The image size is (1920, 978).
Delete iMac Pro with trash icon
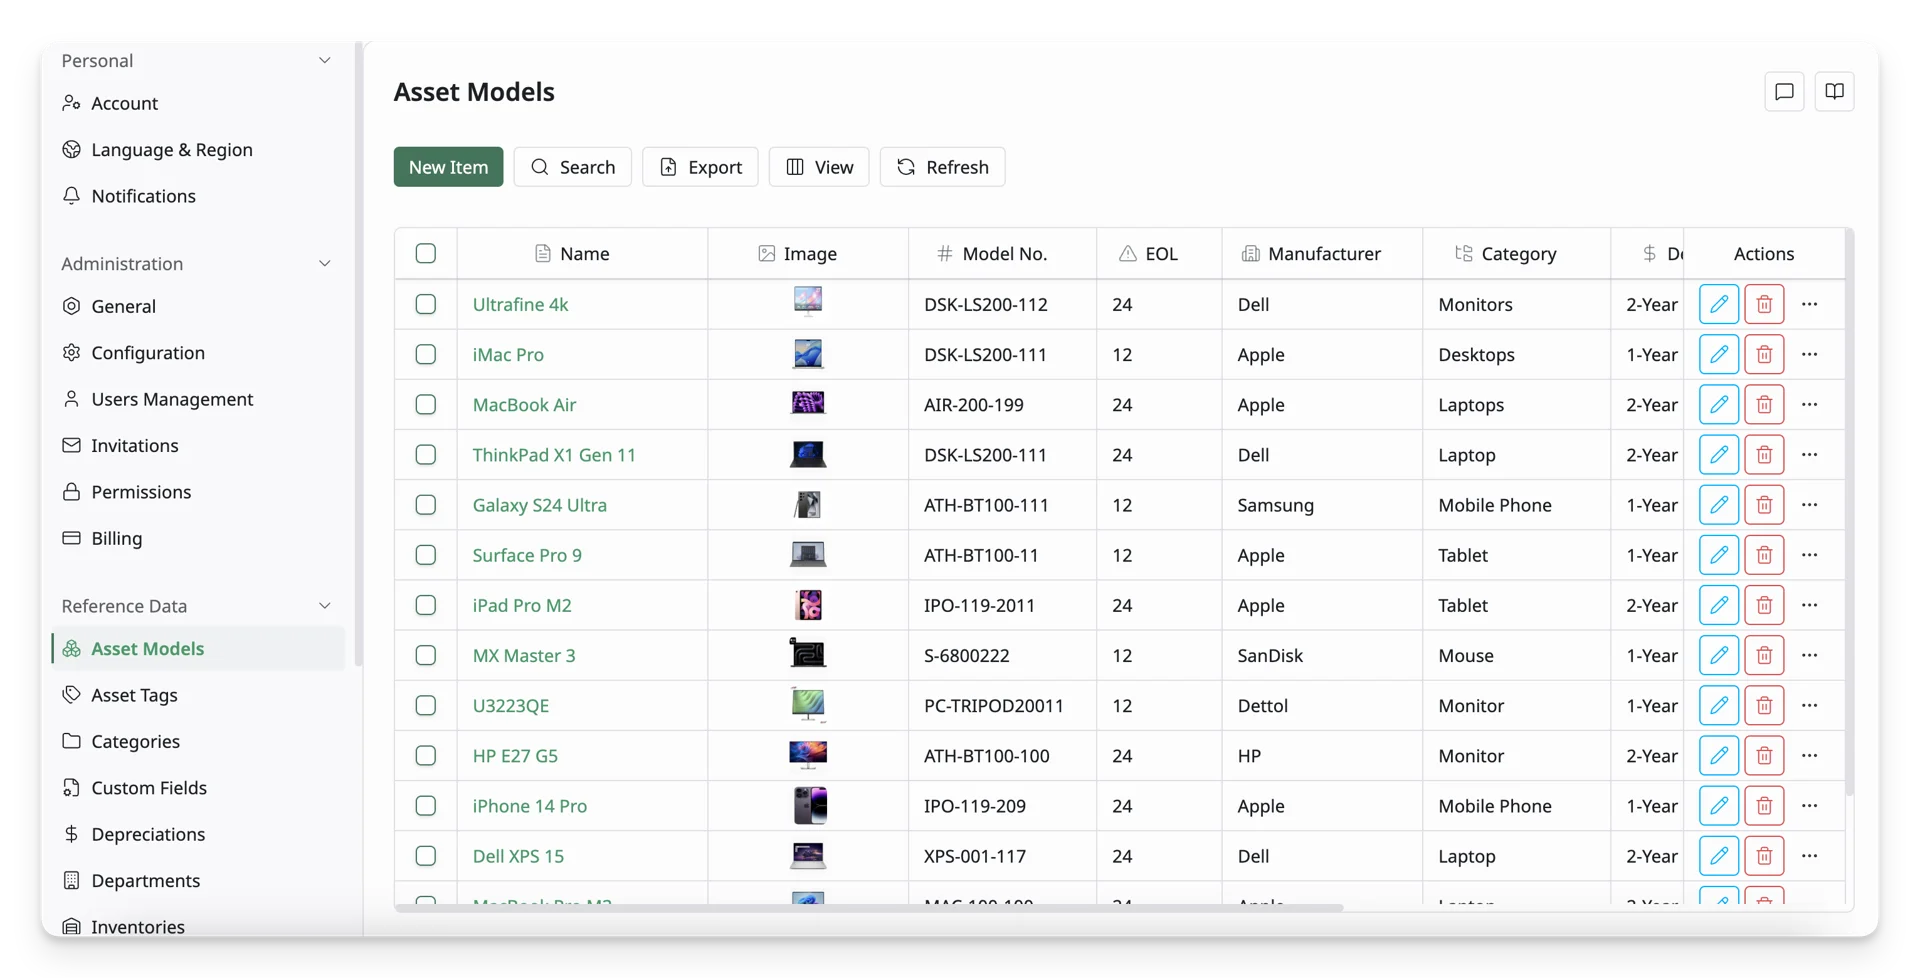1764,354
